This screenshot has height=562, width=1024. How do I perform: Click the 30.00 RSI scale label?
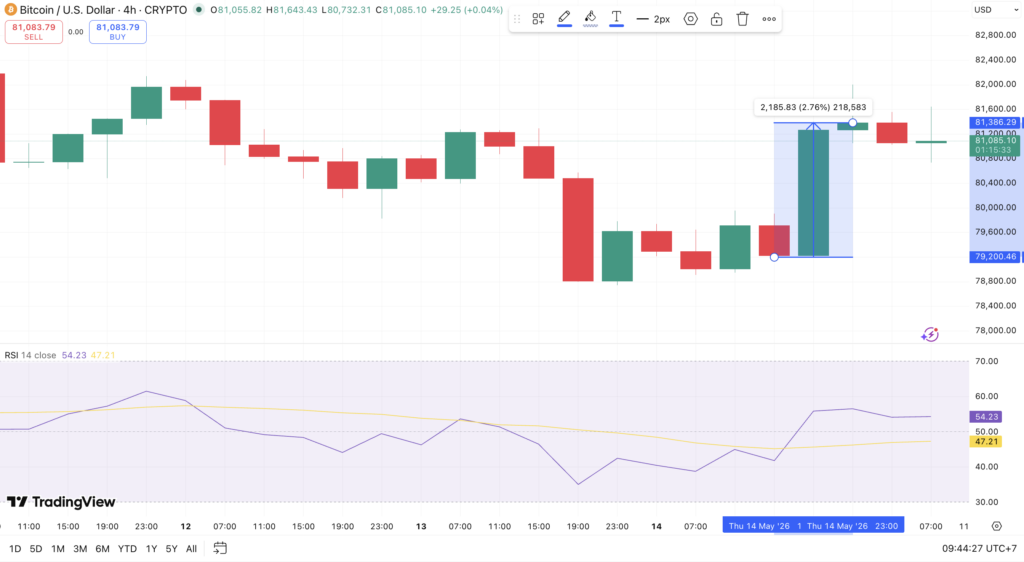(987, 502)
